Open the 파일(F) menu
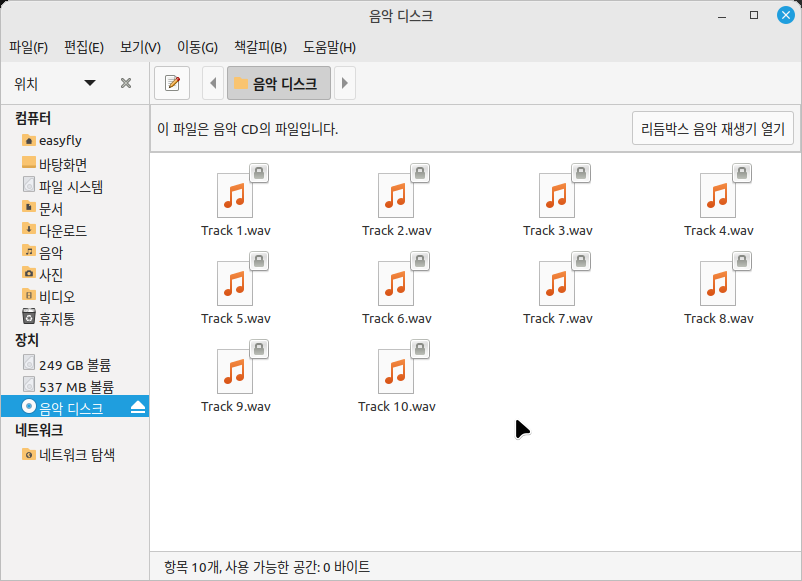The width and height of the screenshot is (802, 581). [29, 48]
